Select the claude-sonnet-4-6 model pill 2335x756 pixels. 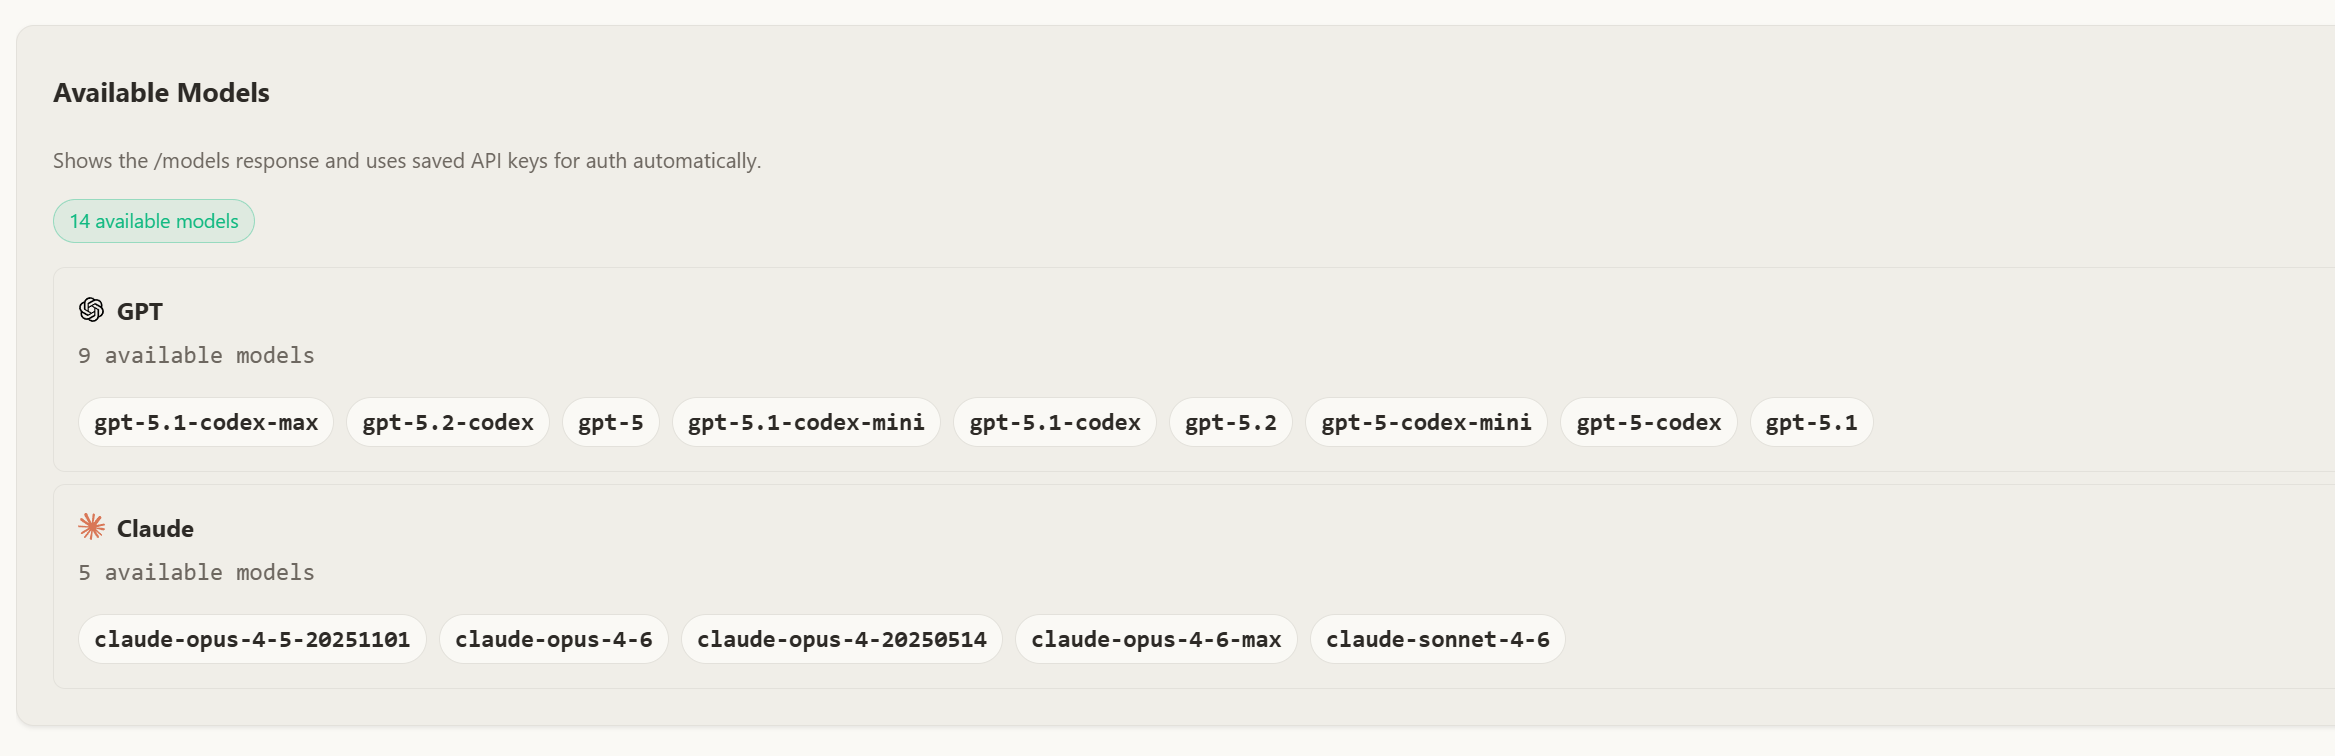click(1437, 639)
